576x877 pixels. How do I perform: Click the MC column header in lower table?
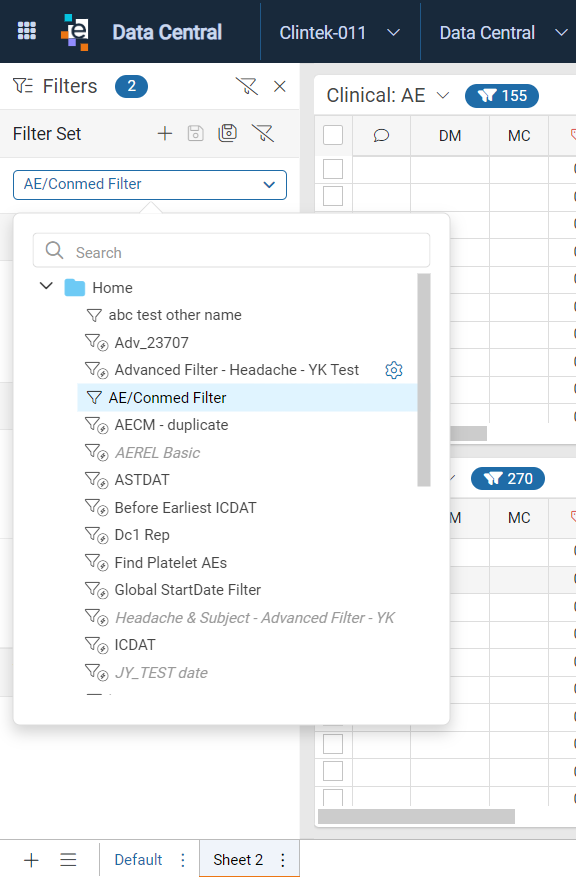coord(519,518)
